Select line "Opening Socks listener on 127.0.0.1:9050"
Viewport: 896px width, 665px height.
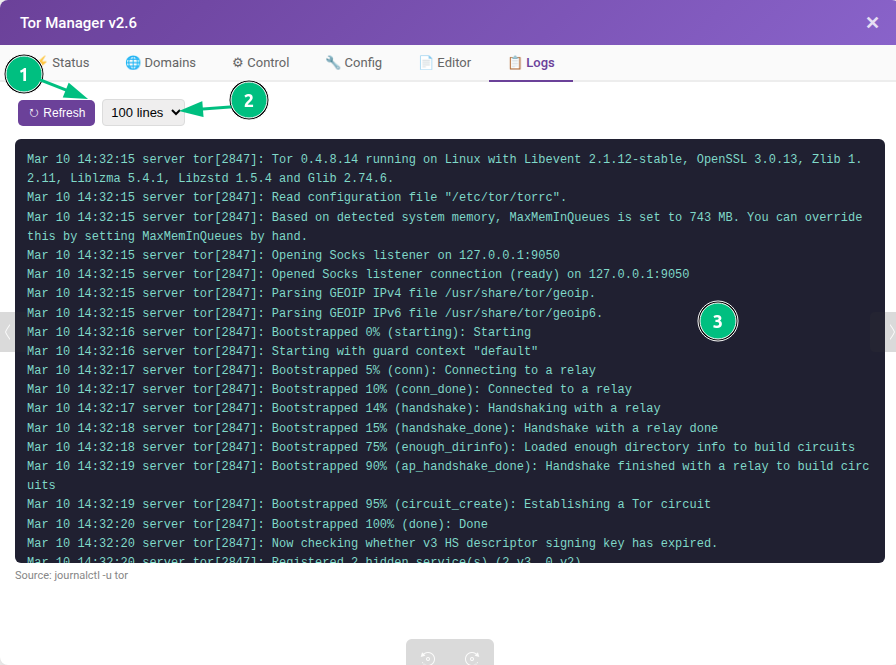click(293, 255)
